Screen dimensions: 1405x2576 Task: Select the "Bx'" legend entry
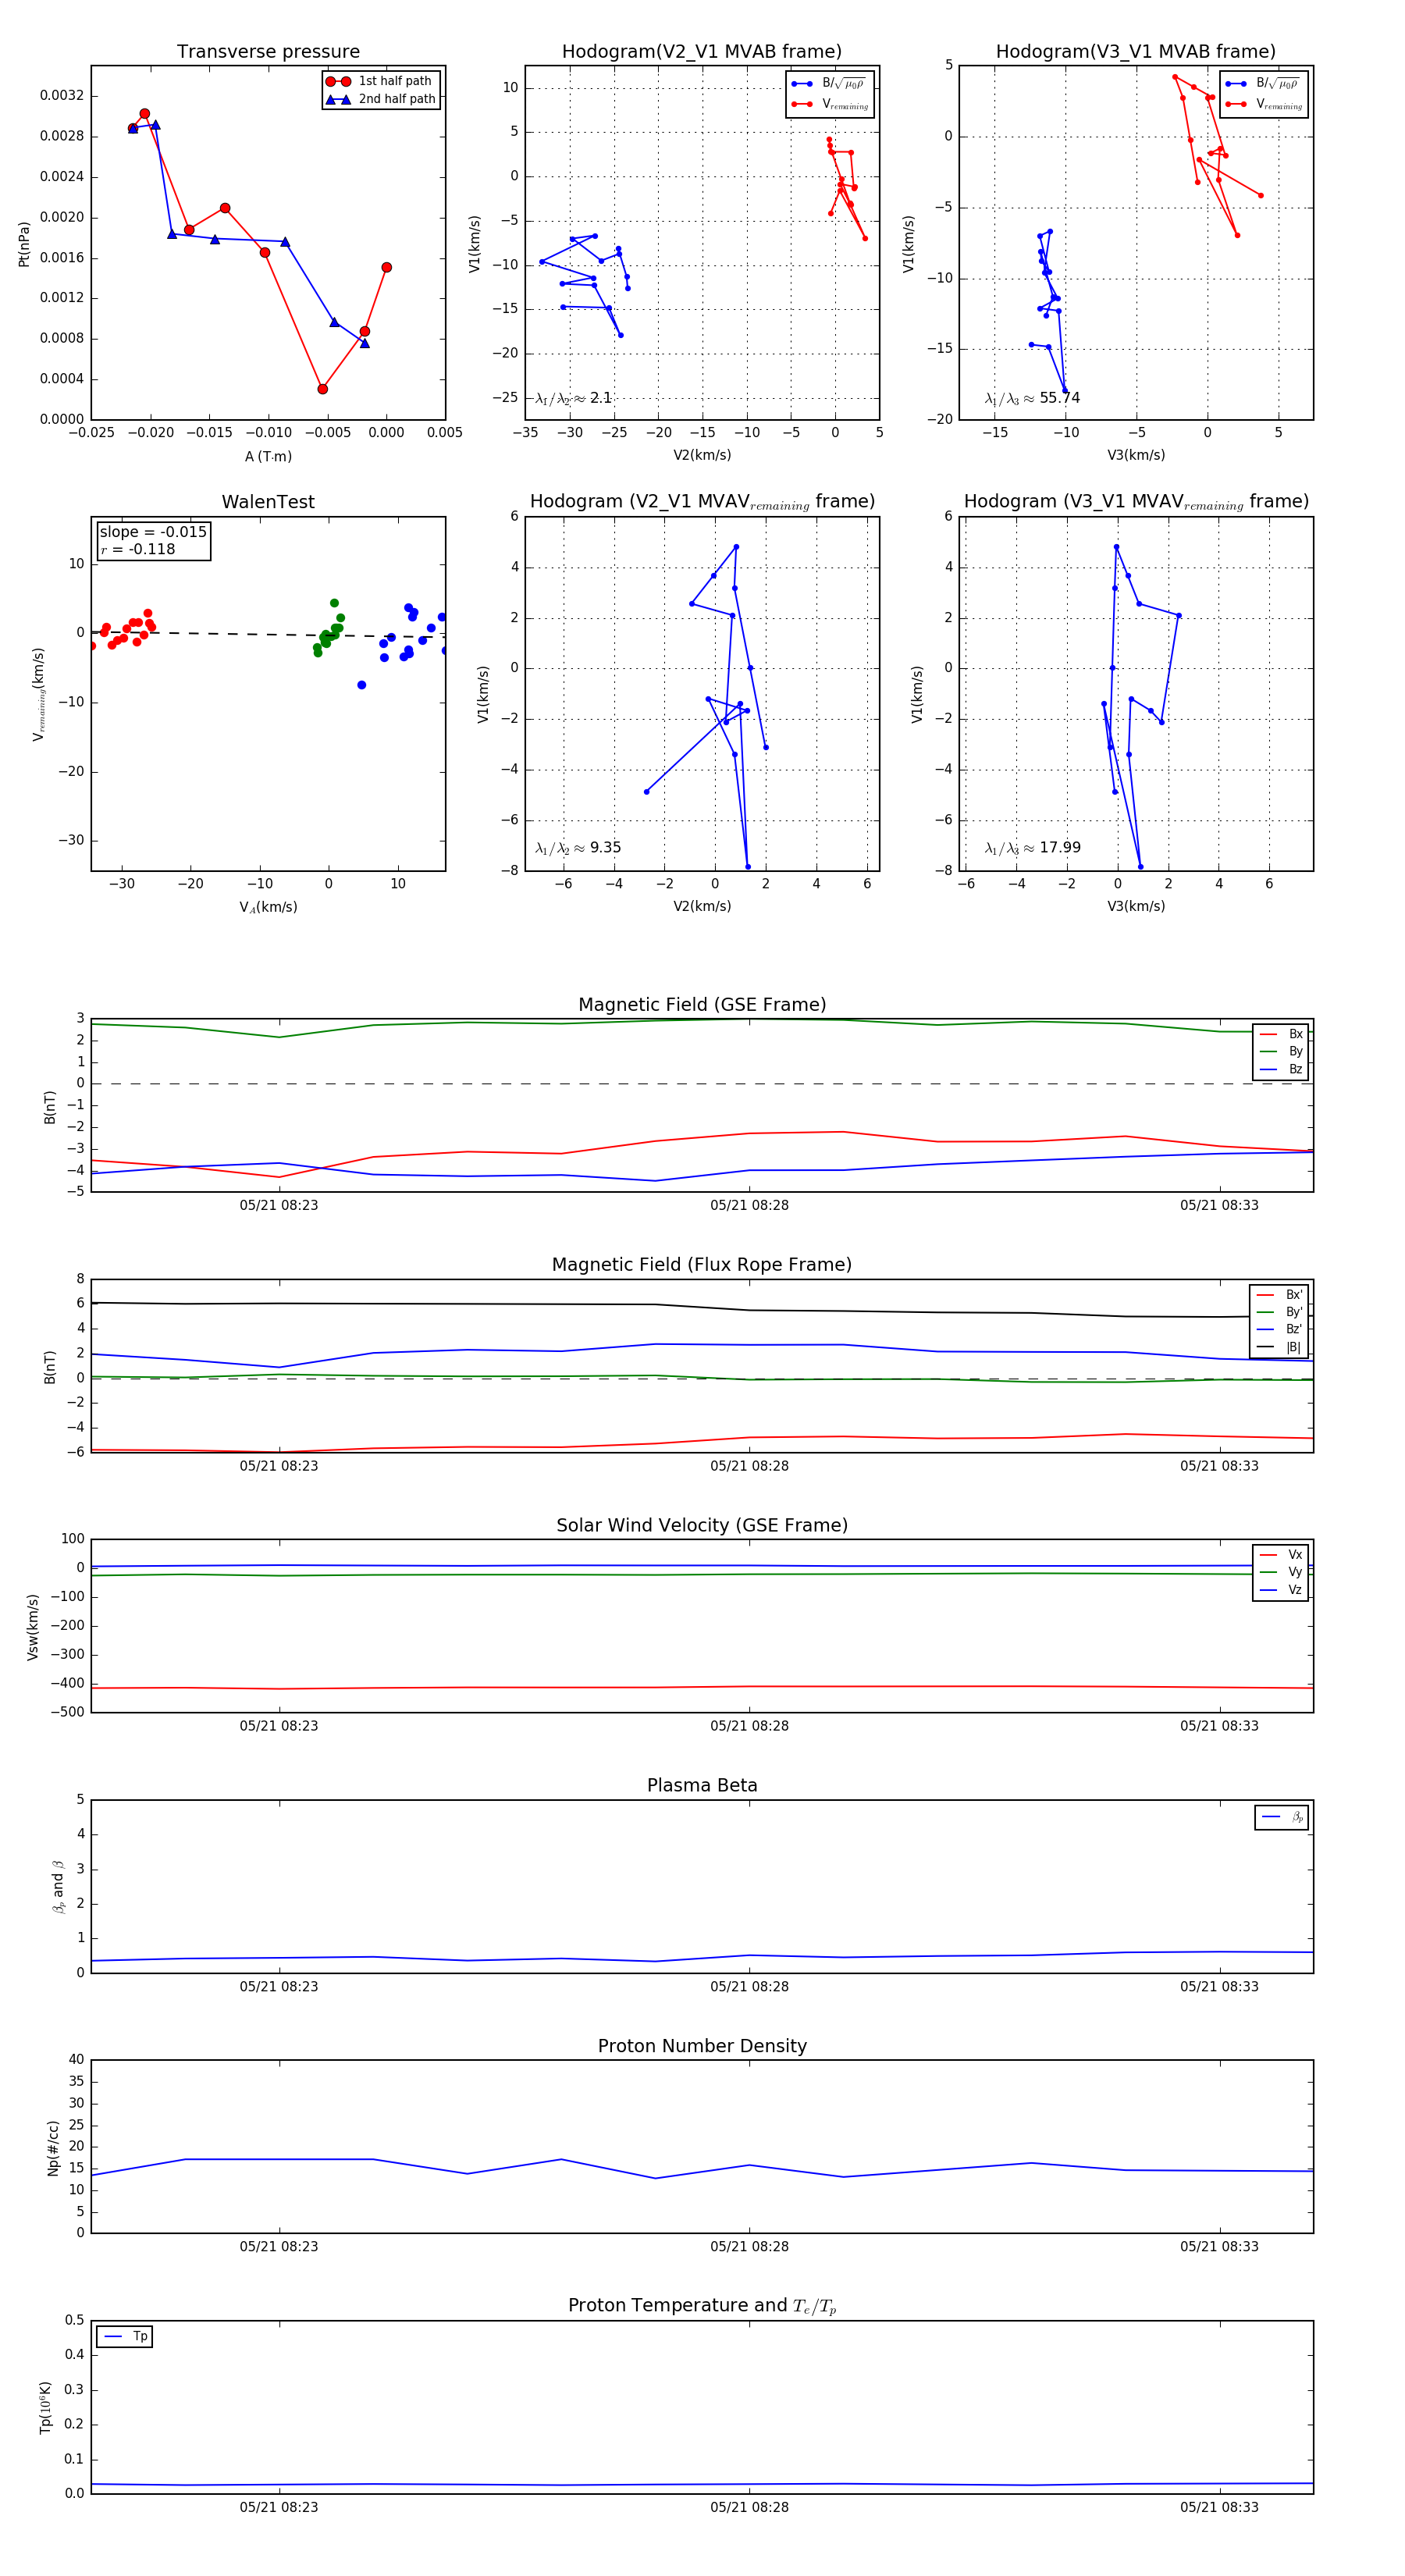click(x=1279, y=1294)
